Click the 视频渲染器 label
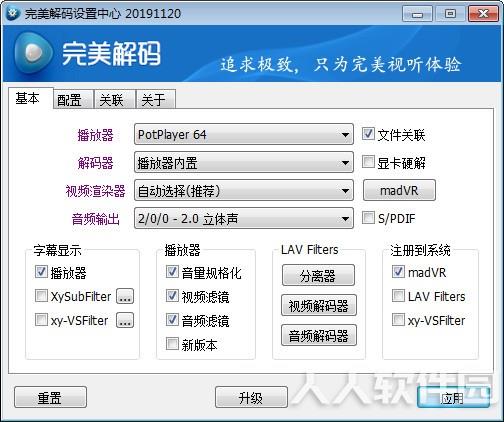This screenshot has width=504, height=422. click(x=95, y=191)
